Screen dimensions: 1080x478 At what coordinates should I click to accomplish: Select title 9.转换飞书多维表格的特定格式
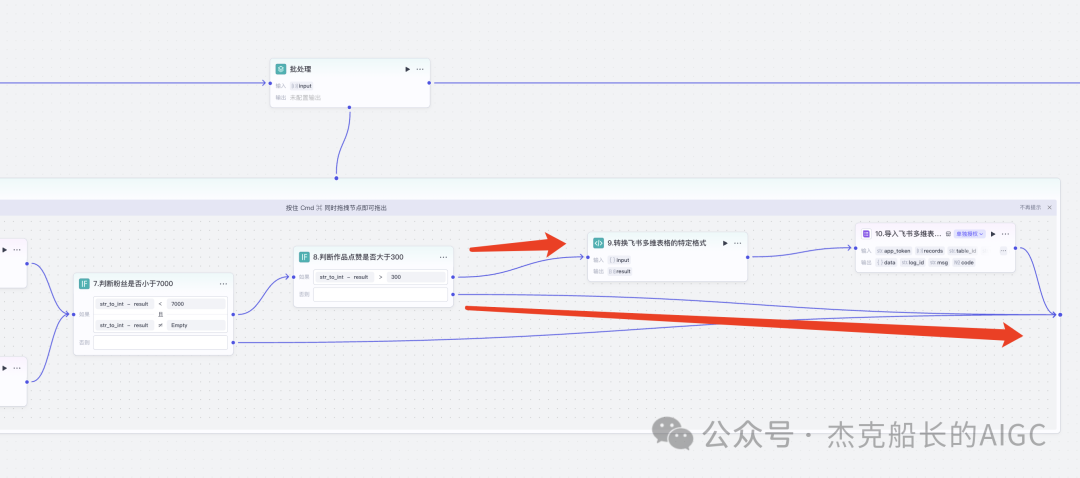[x=656, y=243]
